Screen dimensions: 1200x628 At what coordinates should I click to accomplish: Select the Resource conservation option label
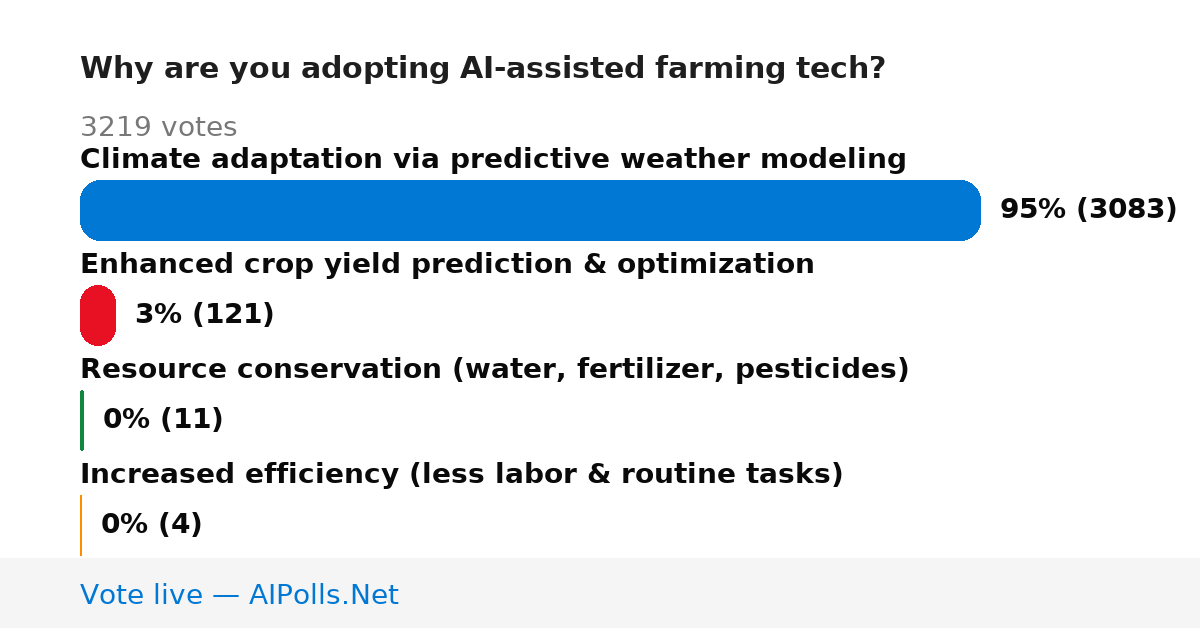[495, 370]
